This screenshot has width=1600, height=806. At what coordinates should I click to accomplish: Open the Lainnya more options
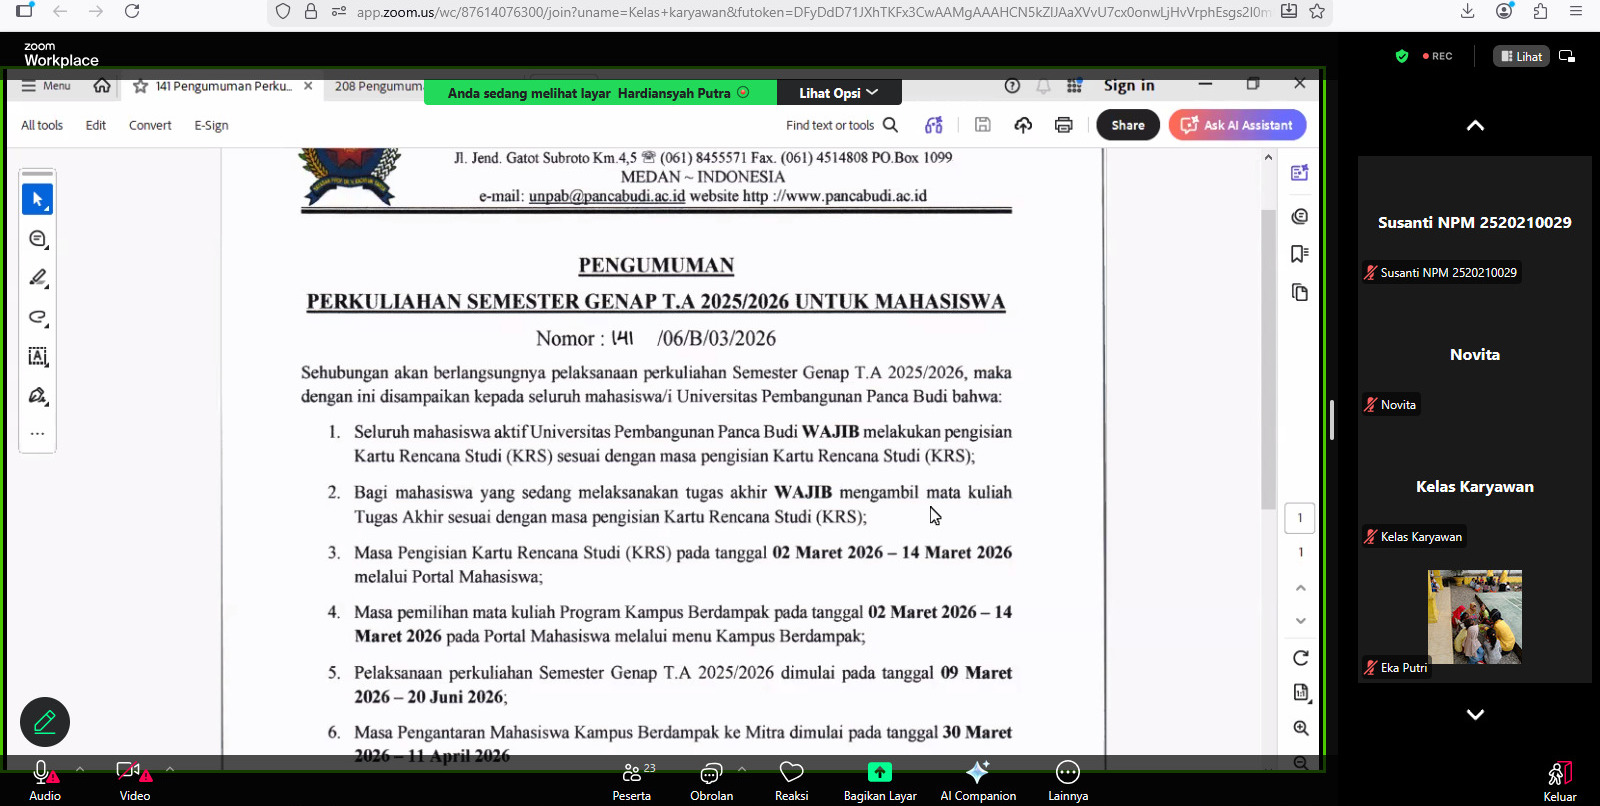pyautogui.click(x=1067, y=780)
